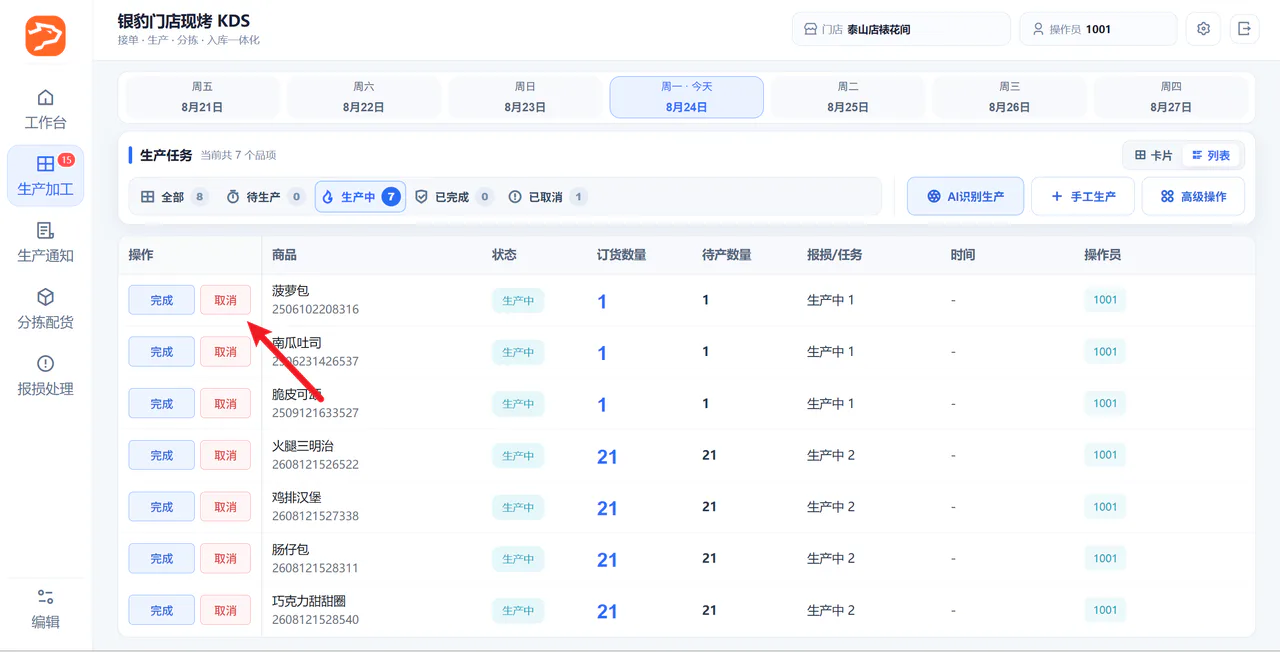
Task: Open 分拣配货 in the sidebar
Action: coord(46,310)
